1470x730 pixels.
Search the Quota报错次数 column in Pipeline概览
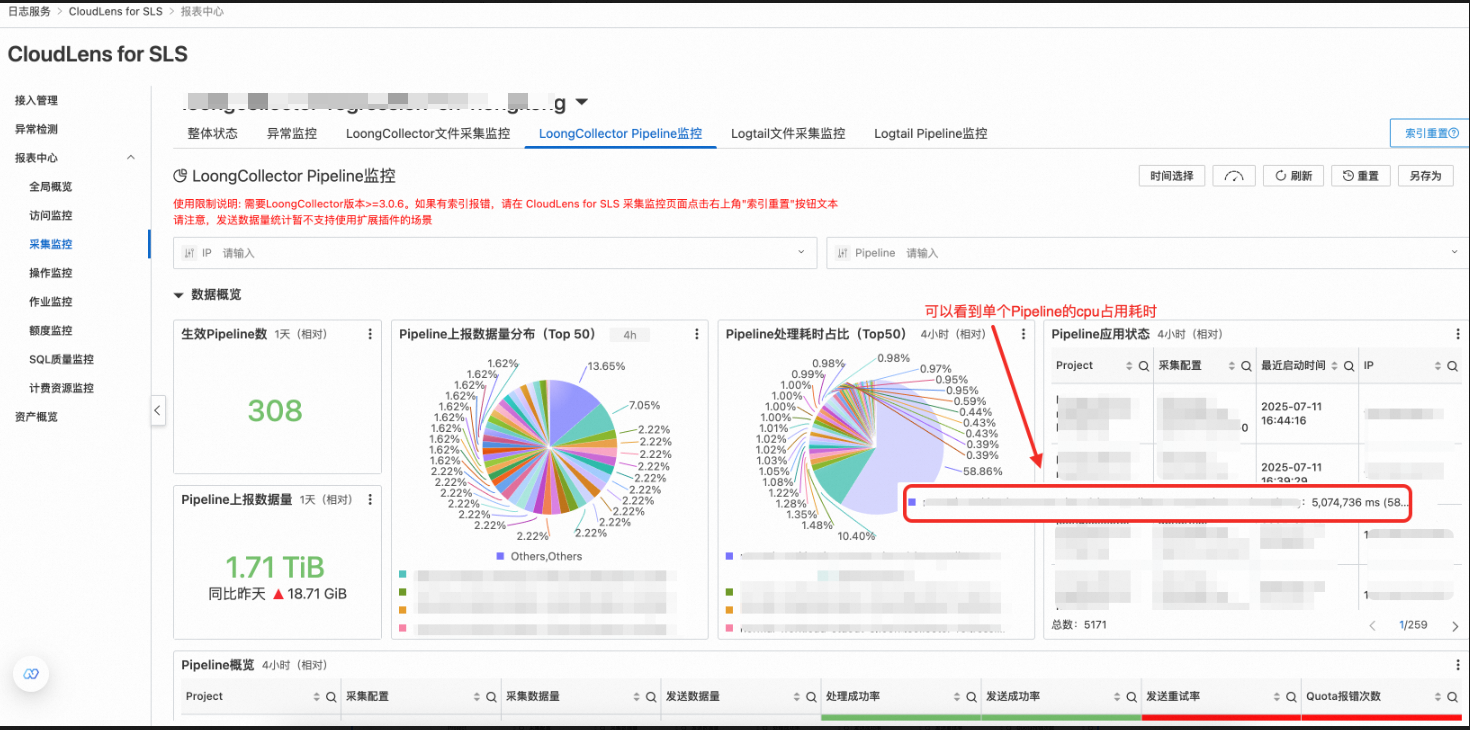point(1451,697)
